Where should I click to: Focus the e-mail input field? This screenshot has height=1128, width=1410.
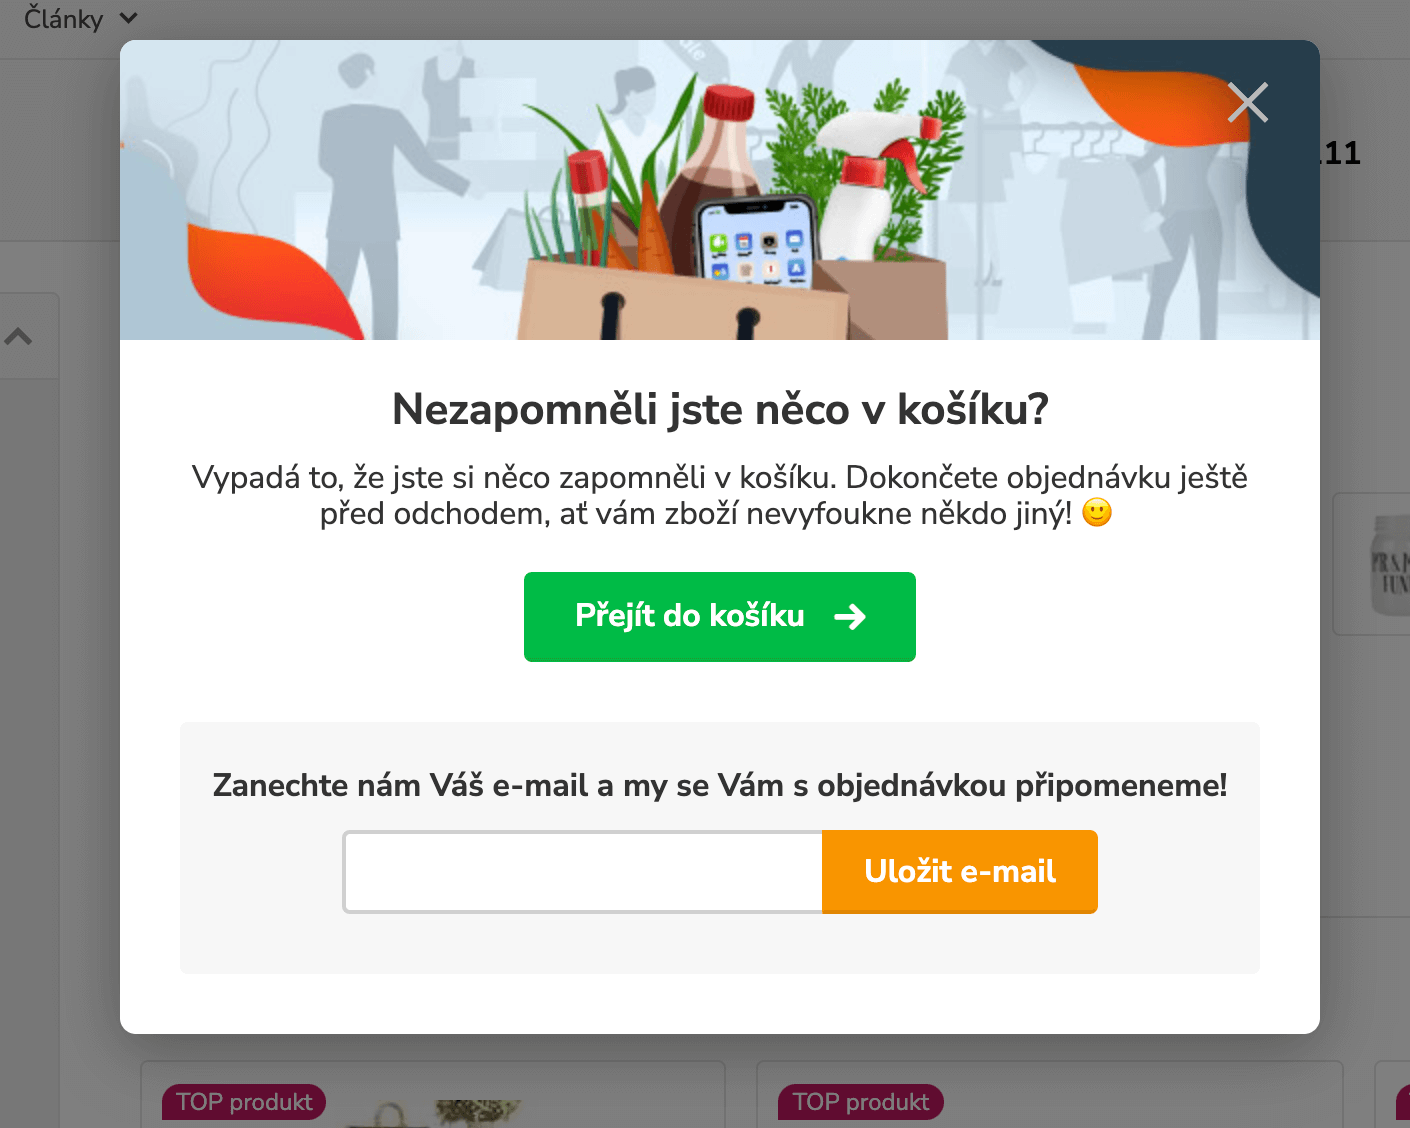(x=583, y=872)
